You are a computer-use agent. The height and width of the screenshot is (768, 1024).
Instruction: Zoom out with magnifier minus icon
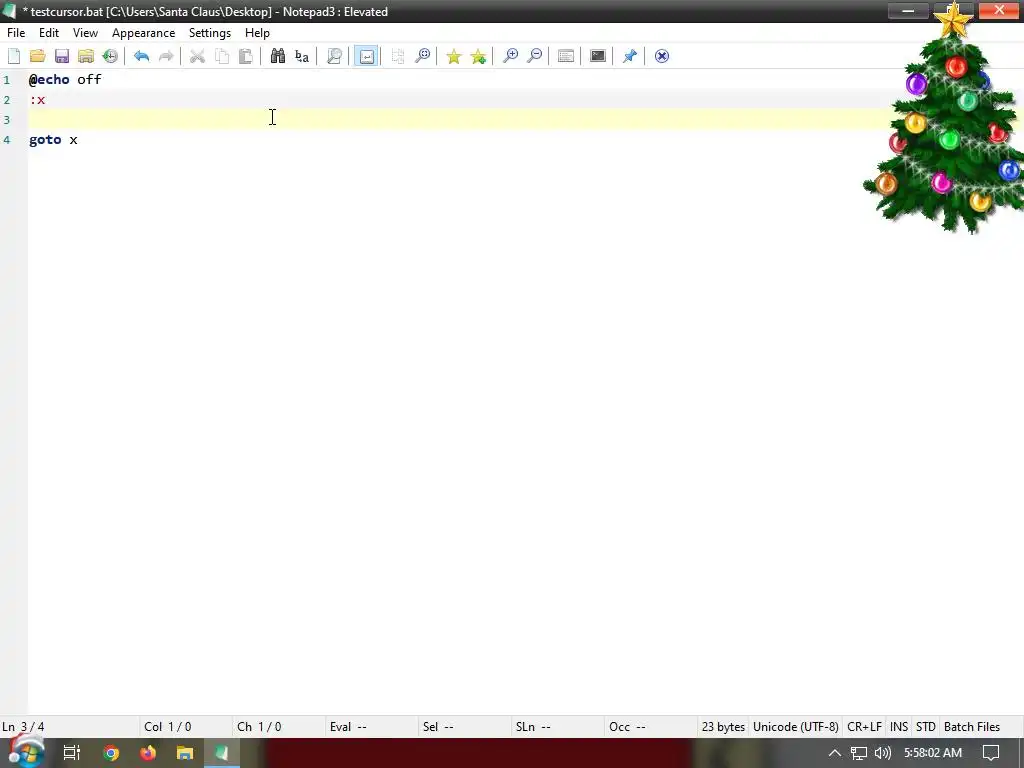(x=534, y=56)
